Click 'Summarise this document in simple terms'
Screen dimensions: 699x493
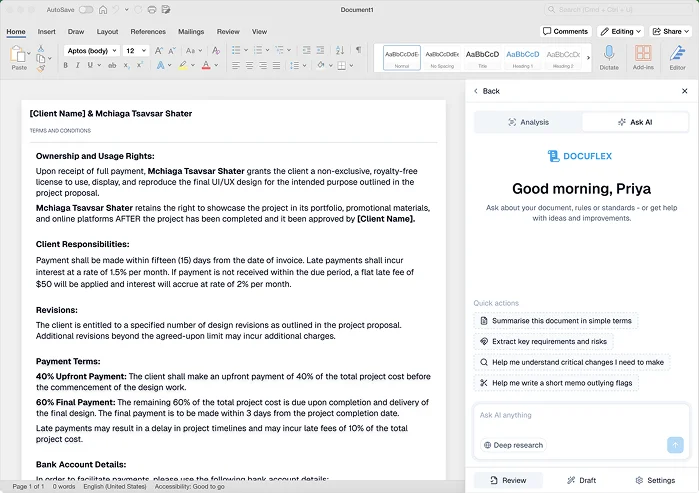coord(555,321)
